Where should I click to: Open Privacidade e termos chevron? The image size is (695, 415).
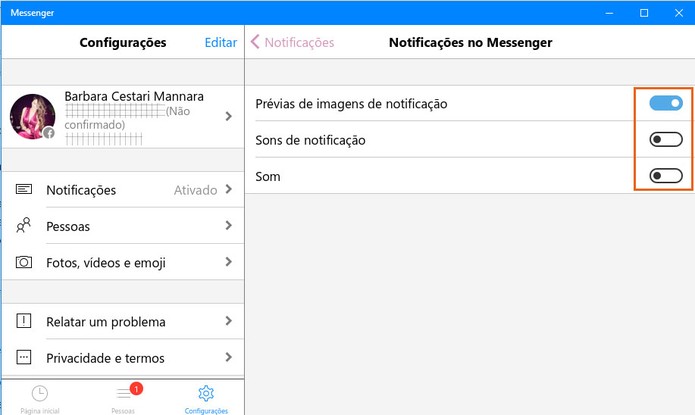(229, 357)
